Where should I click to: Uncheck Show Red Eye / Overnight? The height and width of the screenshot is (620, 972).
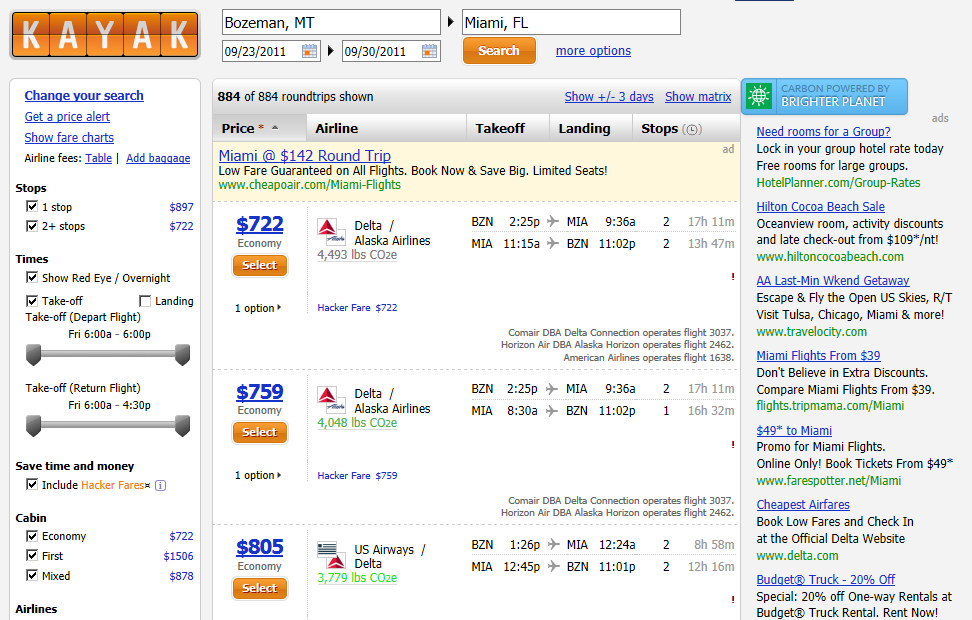point(32,277)
